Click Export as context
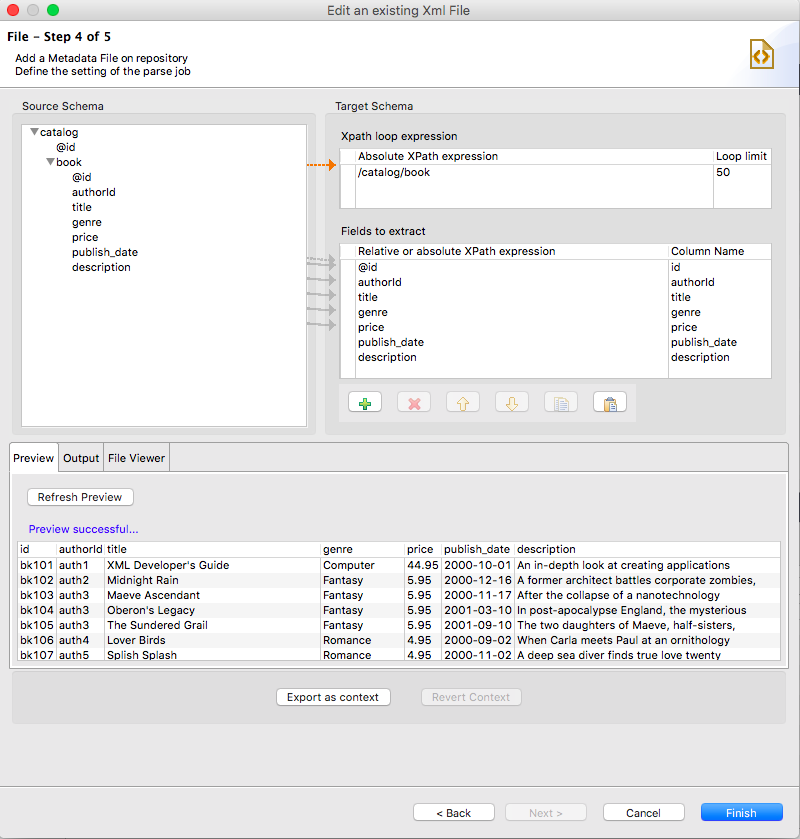800x839 pixels. point(333,697)
